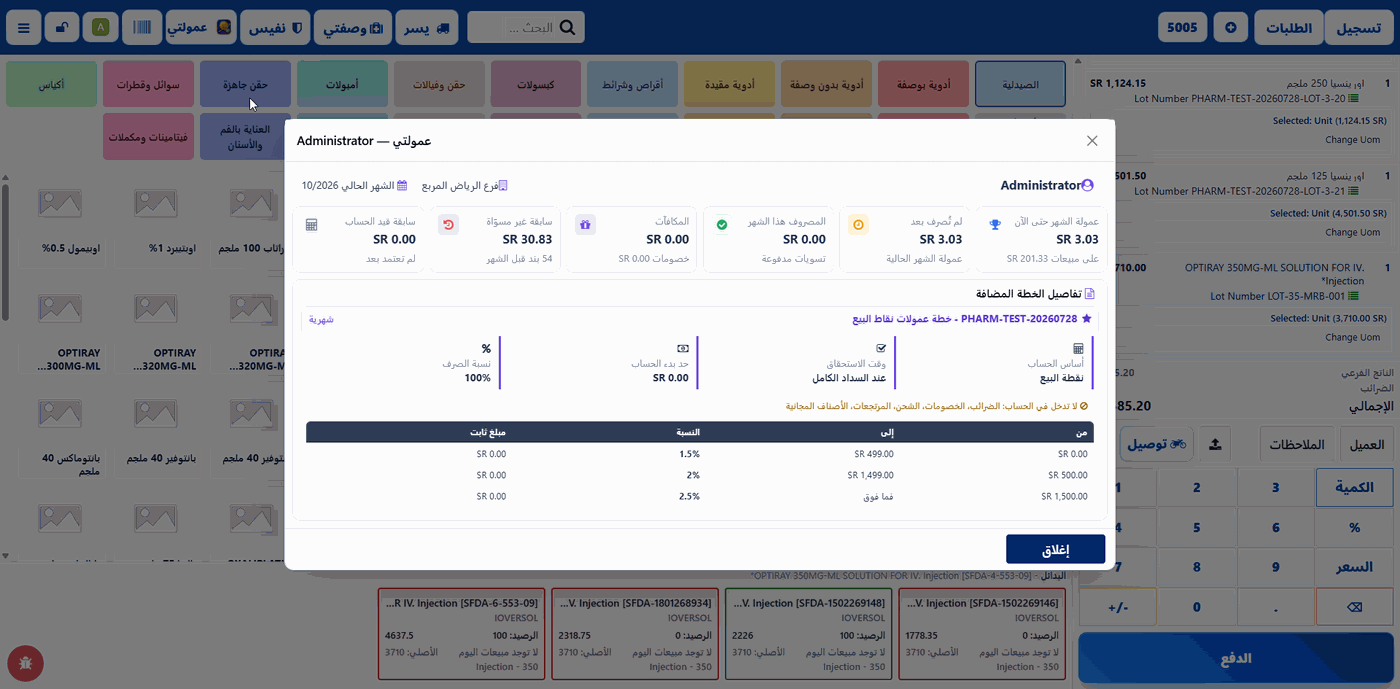Select the فيتامينات ومكملات pink category tile

point(149,137)
